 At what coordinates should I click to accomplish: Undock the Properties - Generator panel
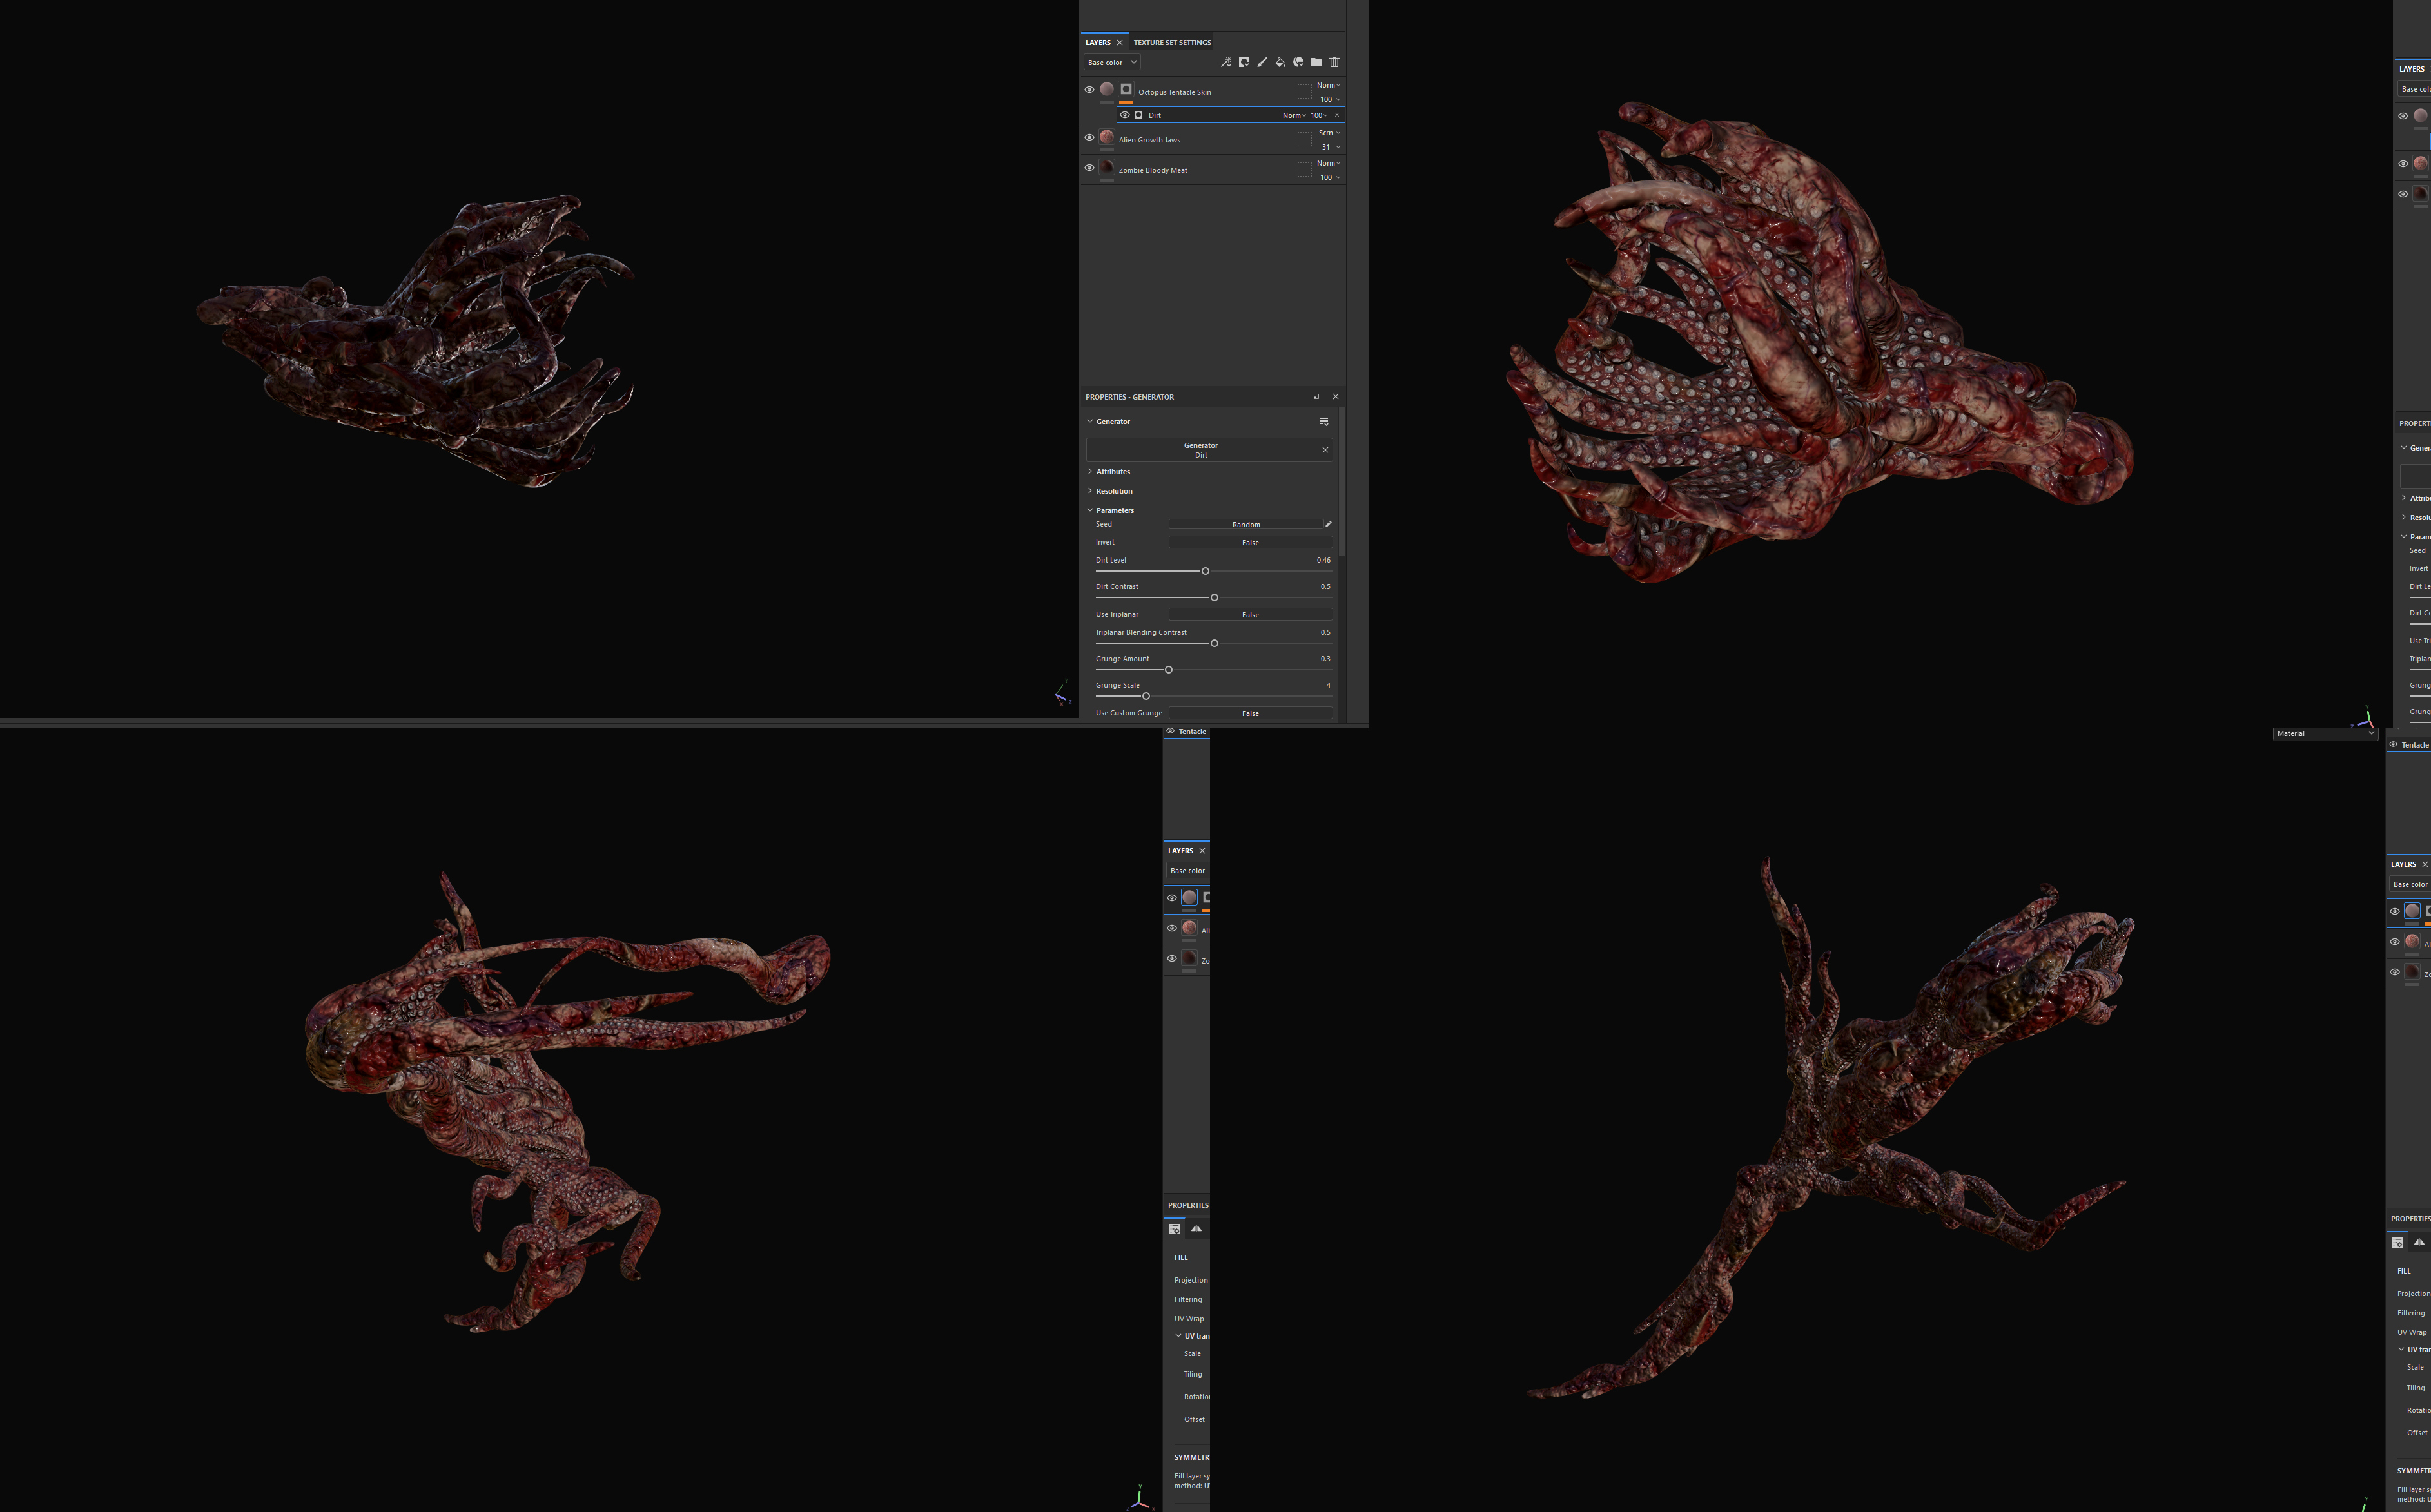click(x=1316, y=397)
